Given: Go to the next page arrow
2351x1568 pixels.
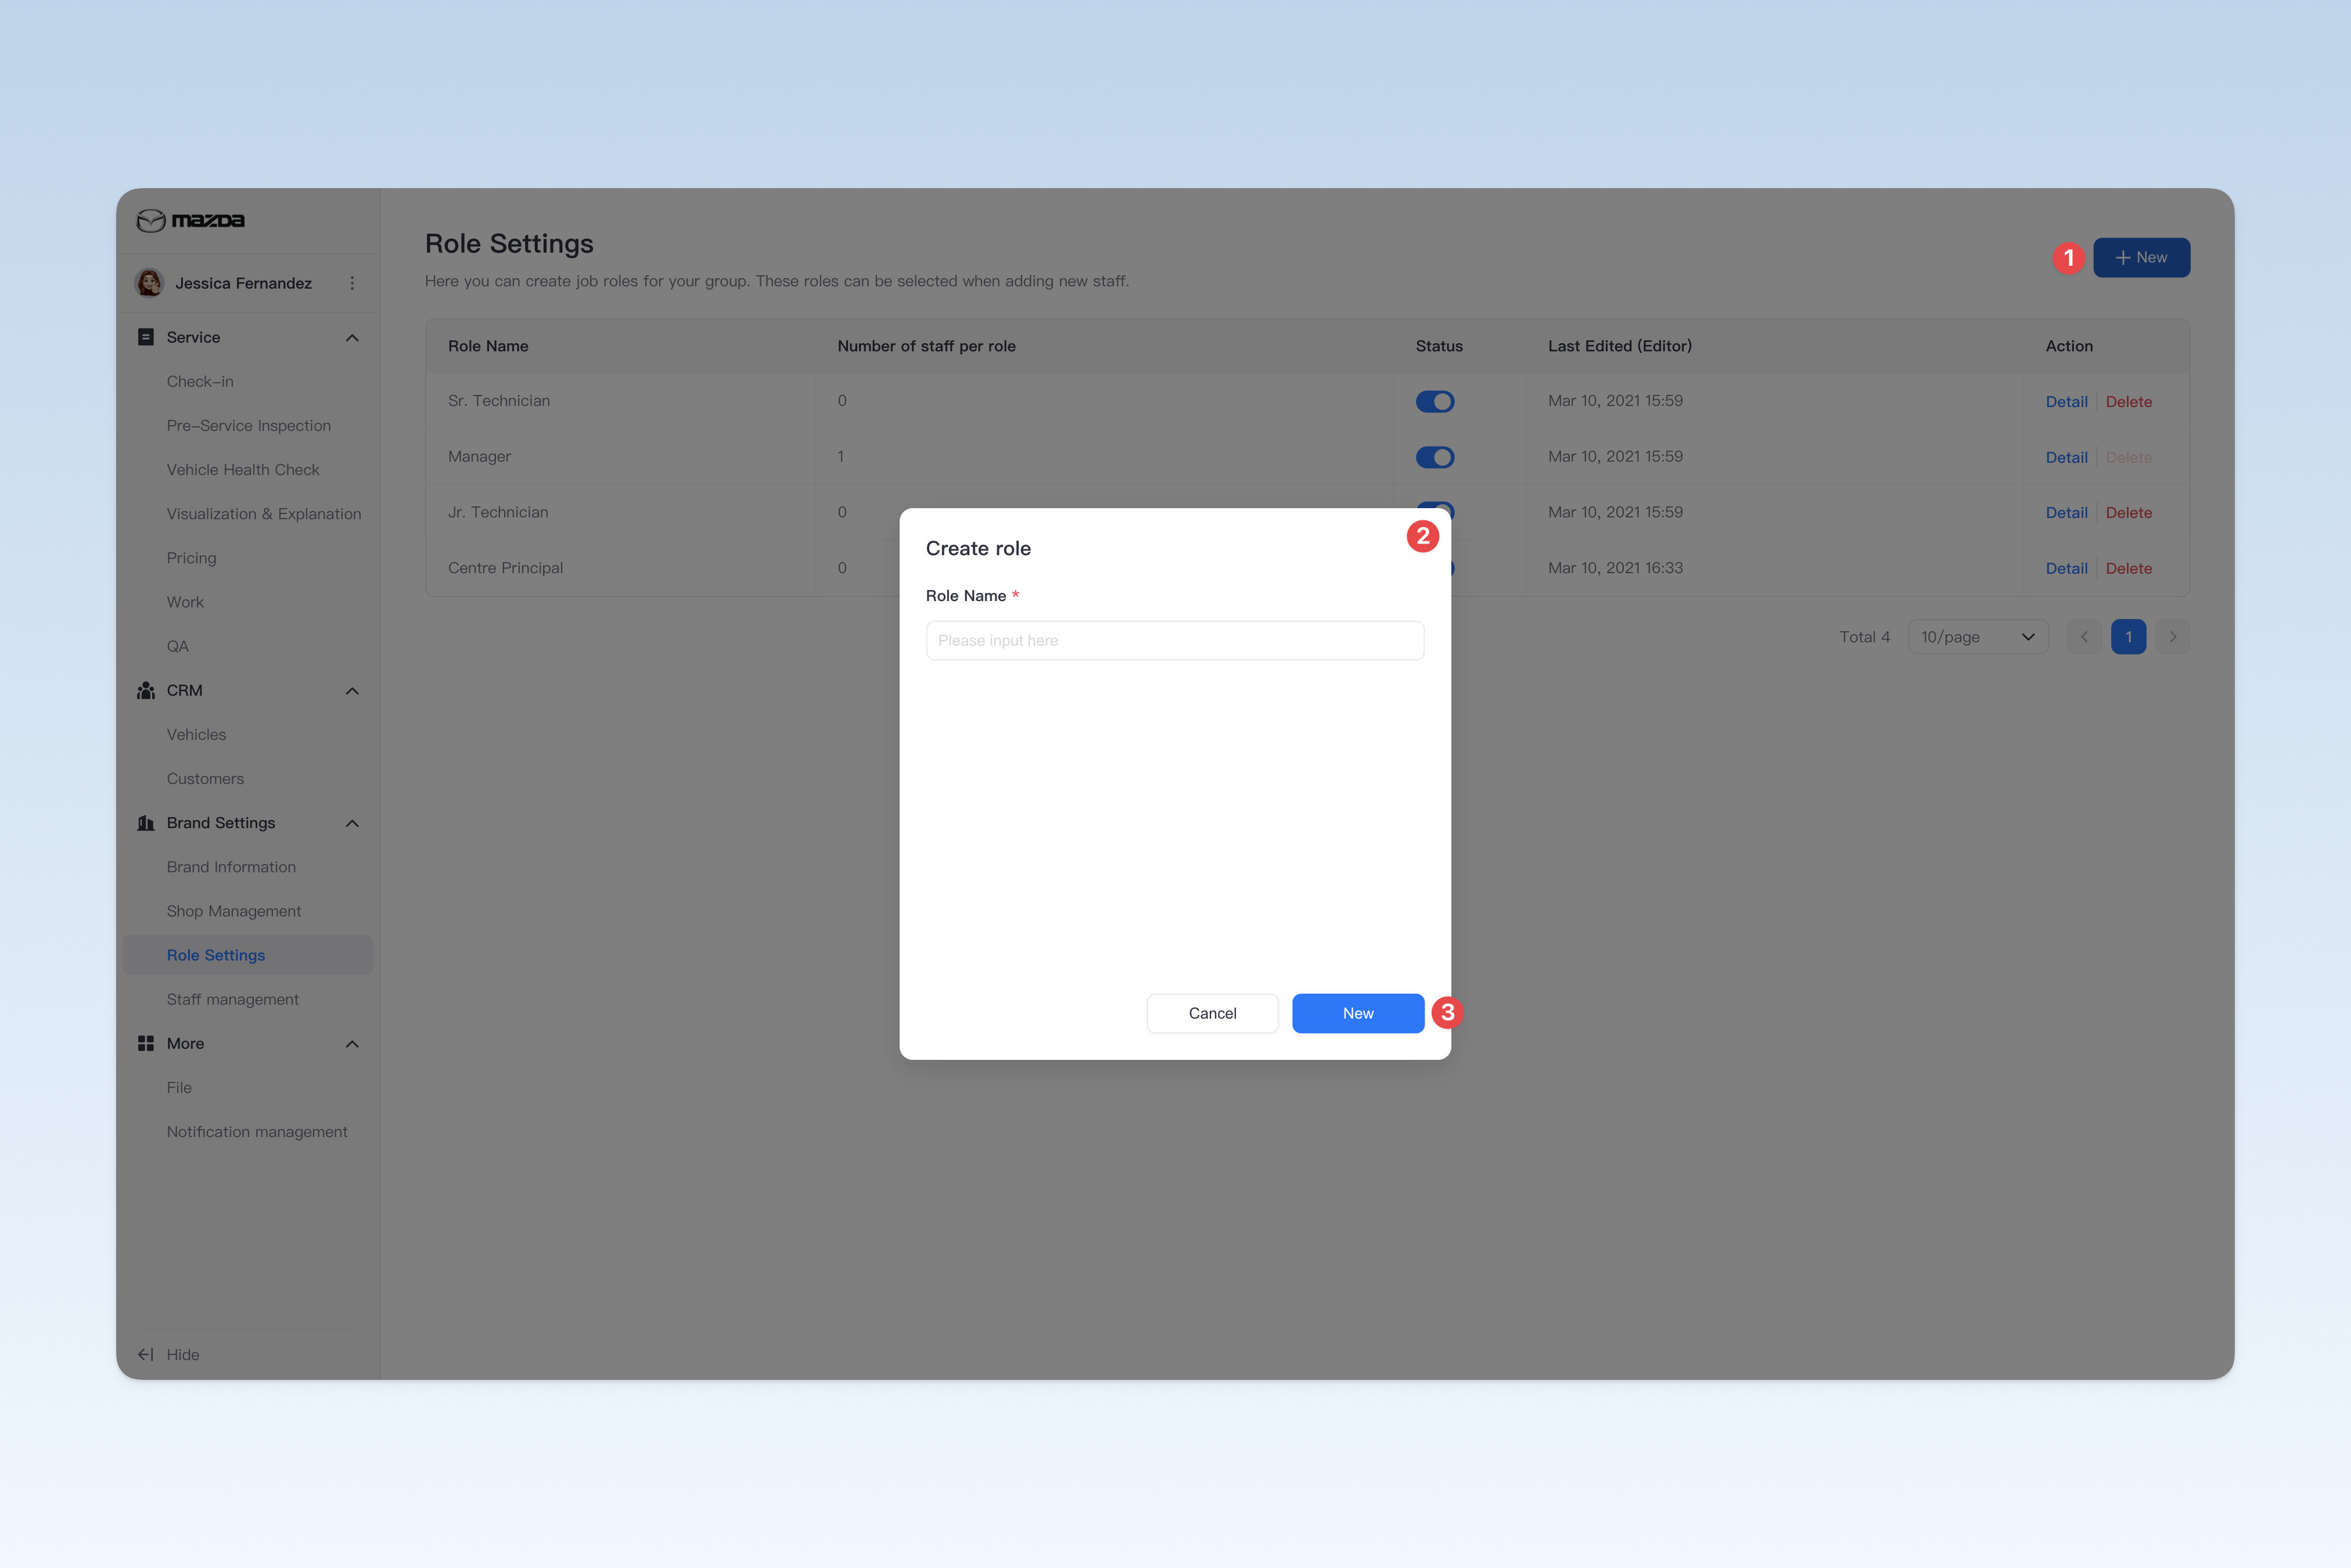Looking at the screenshot, I should (x=2173, y=637).
